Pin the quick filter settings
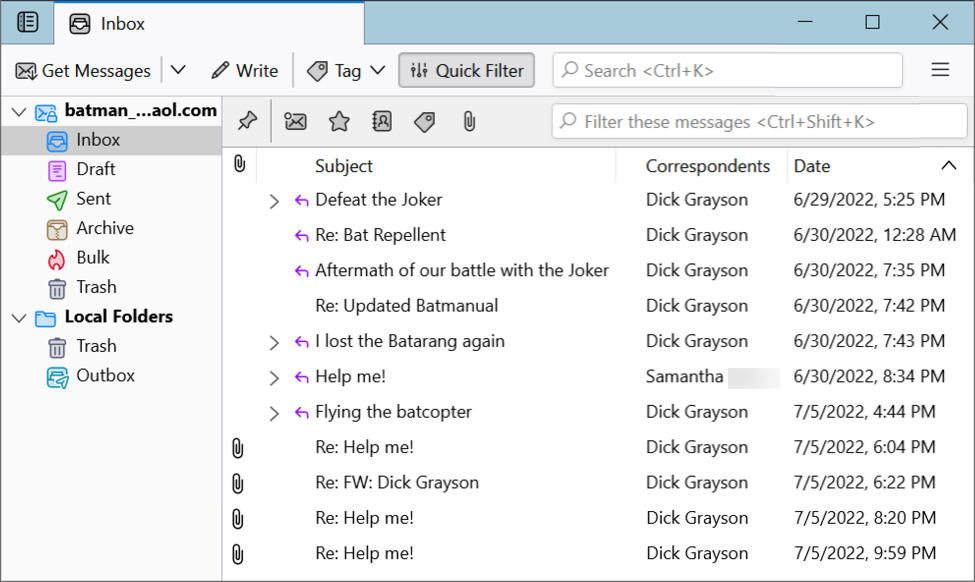Screen dimensions: 975x582 (x=247, y=122)
